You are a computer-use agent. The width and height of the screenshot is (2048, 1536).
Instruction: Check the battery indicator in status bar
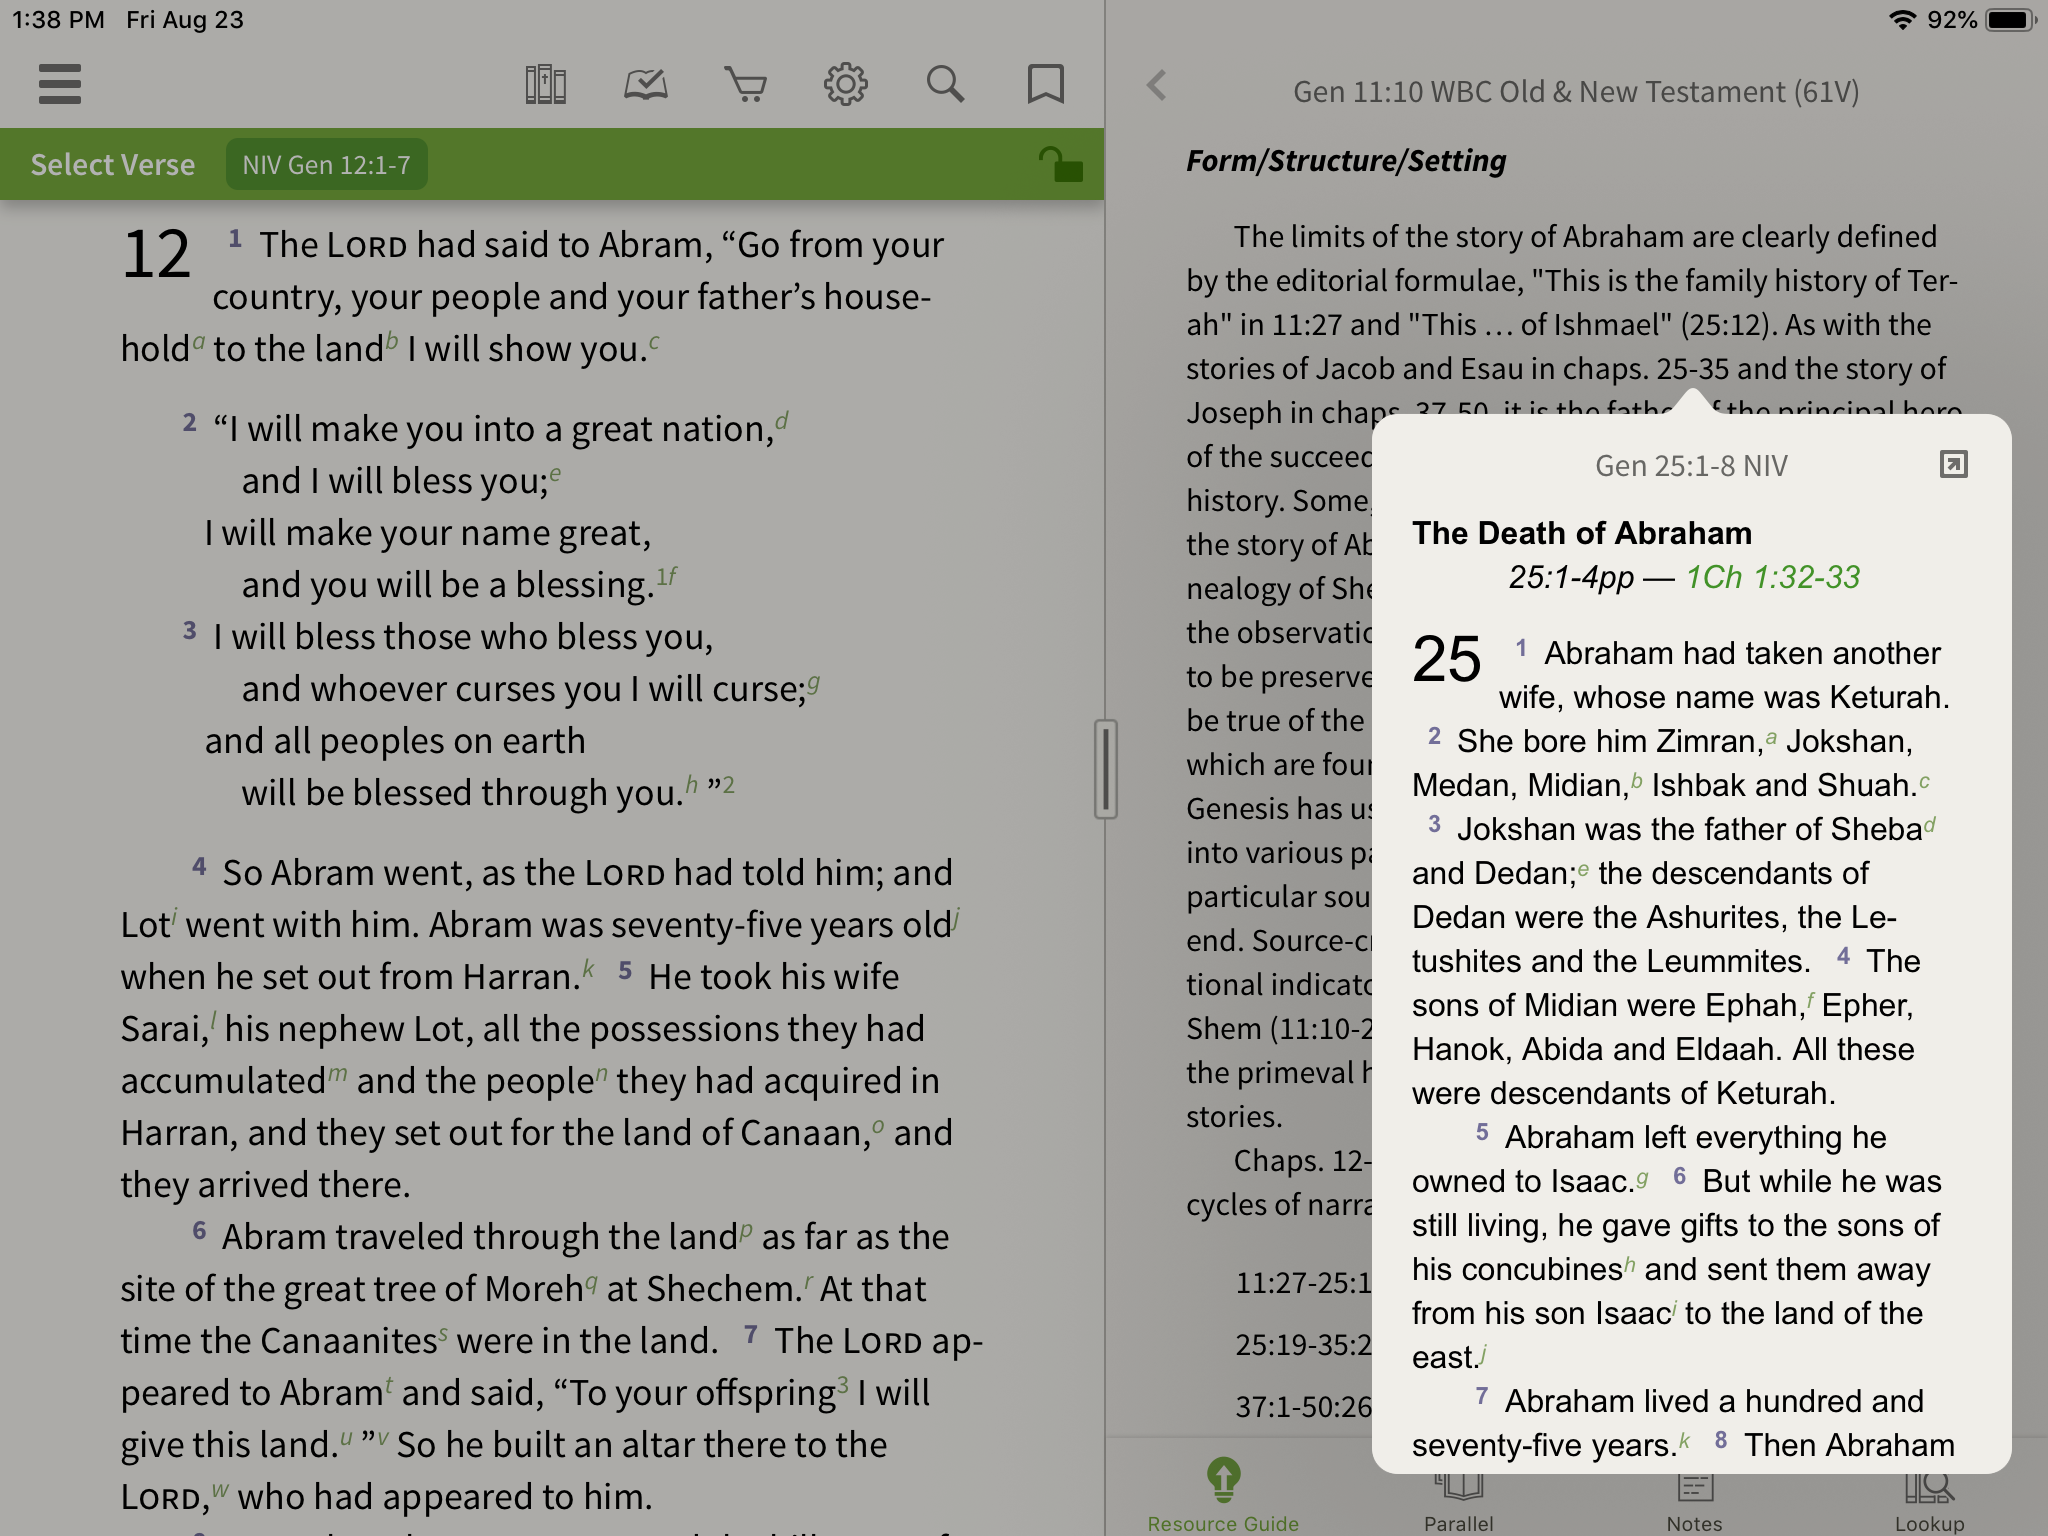tap(2011, 20)
